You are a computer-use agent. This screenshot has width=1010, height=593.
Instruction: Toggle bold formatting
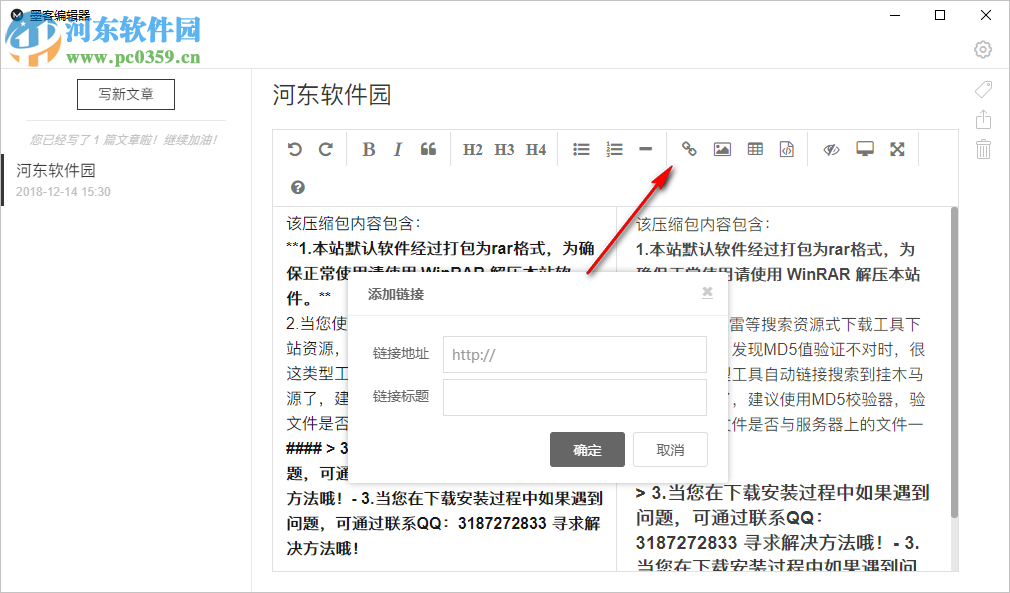pos(368,148)
